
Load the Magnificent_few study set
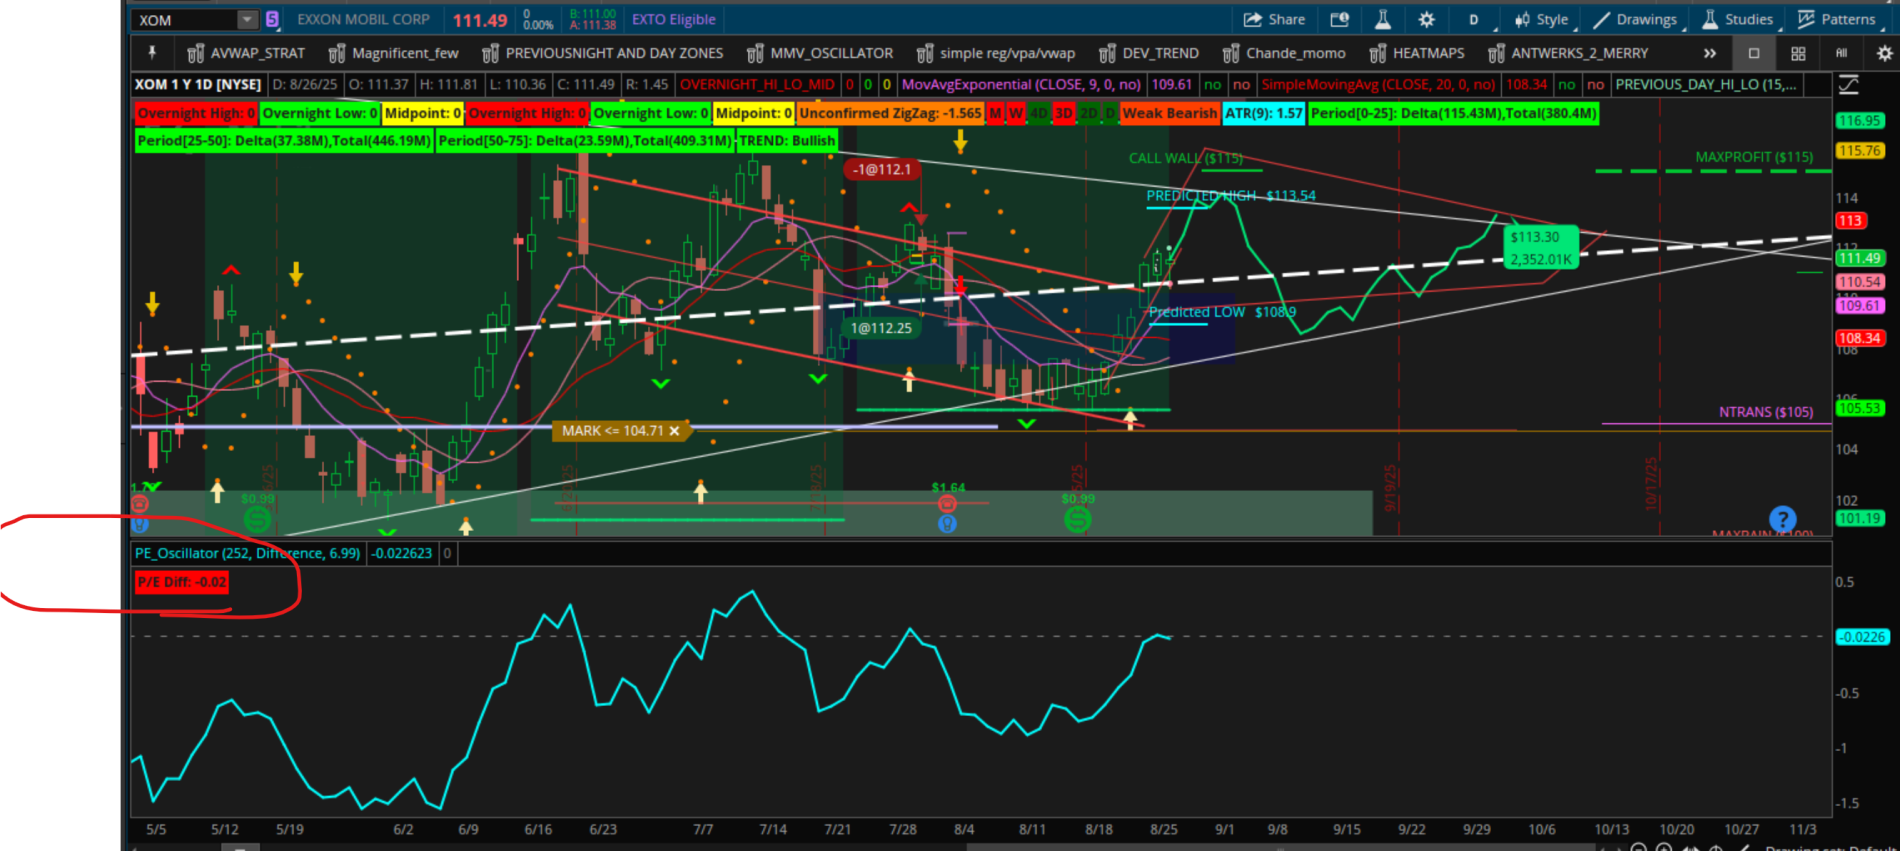(394, 53)
